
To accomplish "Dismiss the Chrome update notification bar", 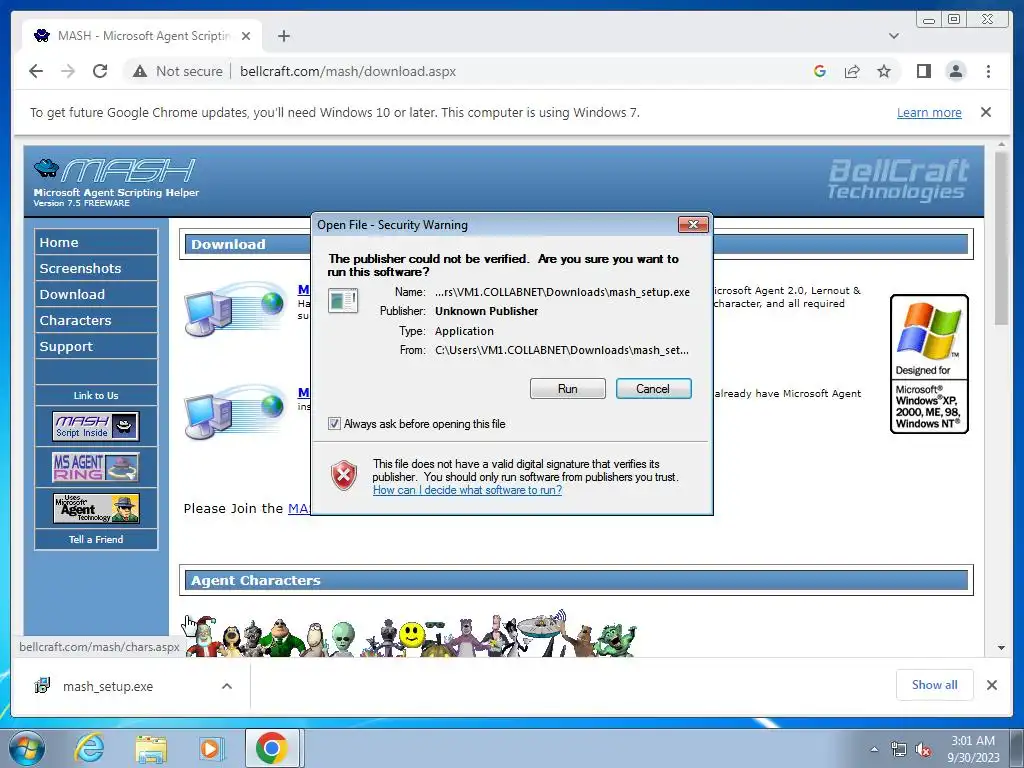I will (x=986, y=112).
